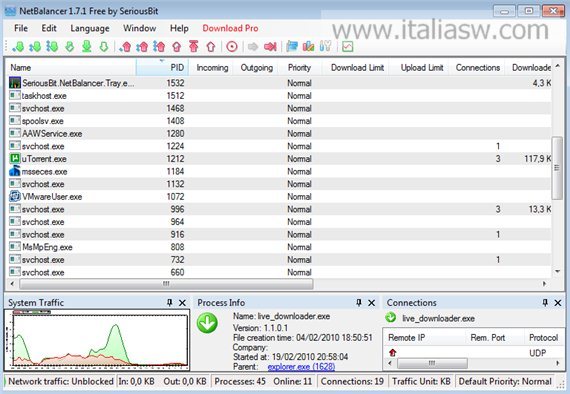Image resolution: width=570 pixels, height=394 pixels.
Task: Select the AAWService.exe process row
Action: pyautogui.click(x=279, y=133)
